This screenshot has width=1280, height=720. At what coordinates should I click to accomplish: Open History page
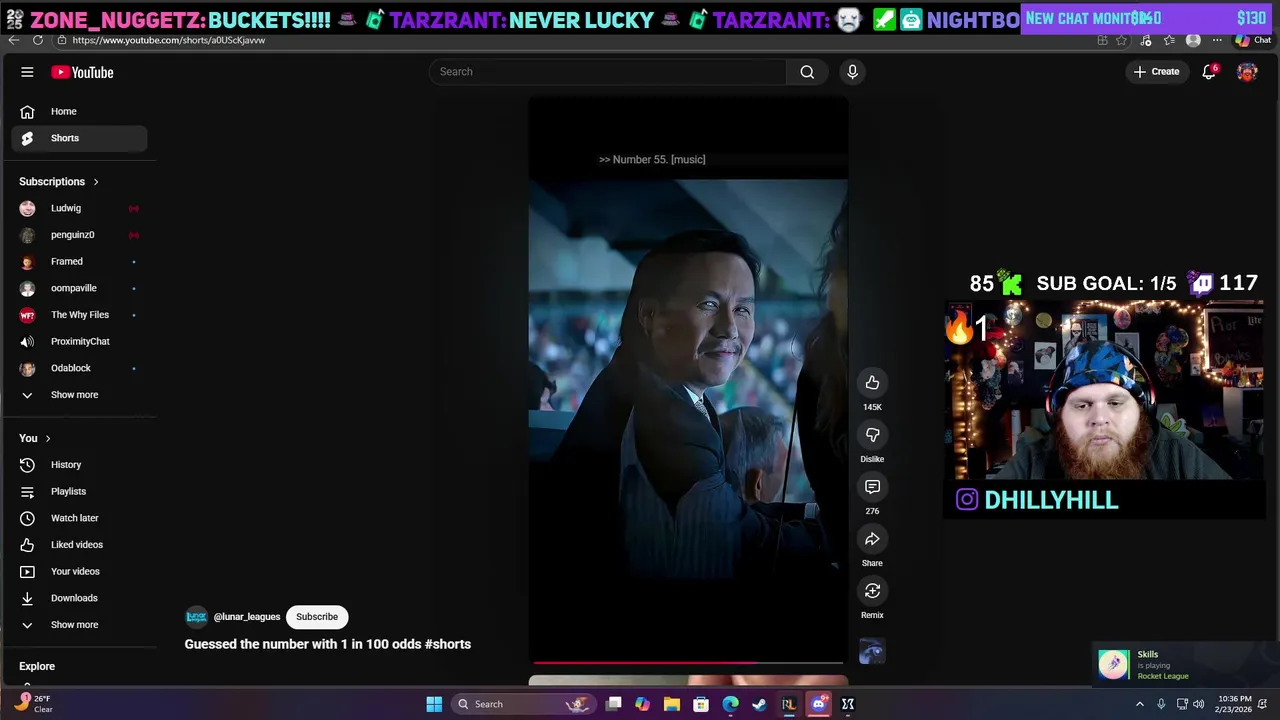point(80,465)
